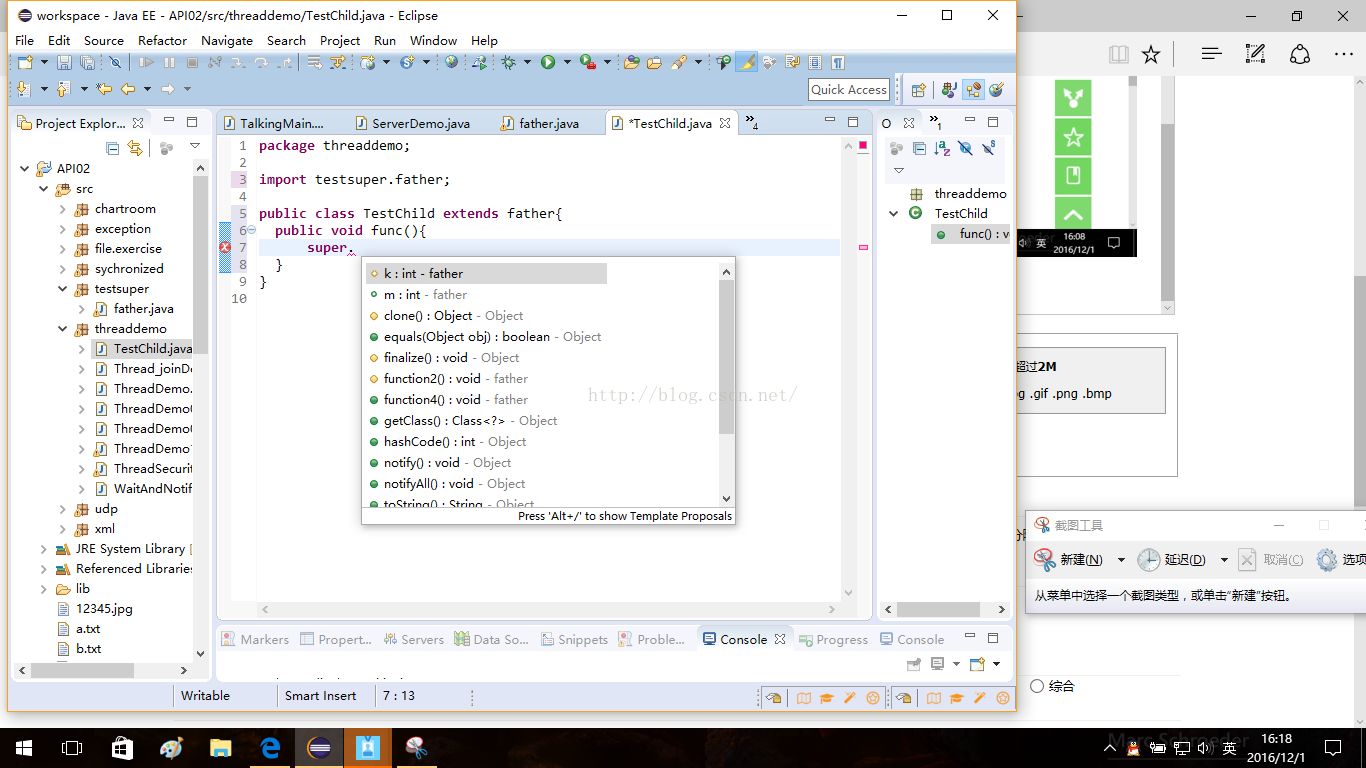Click func() method in Outline view
The width and height of the screenshot is (1366, 768).
point(970,233)
